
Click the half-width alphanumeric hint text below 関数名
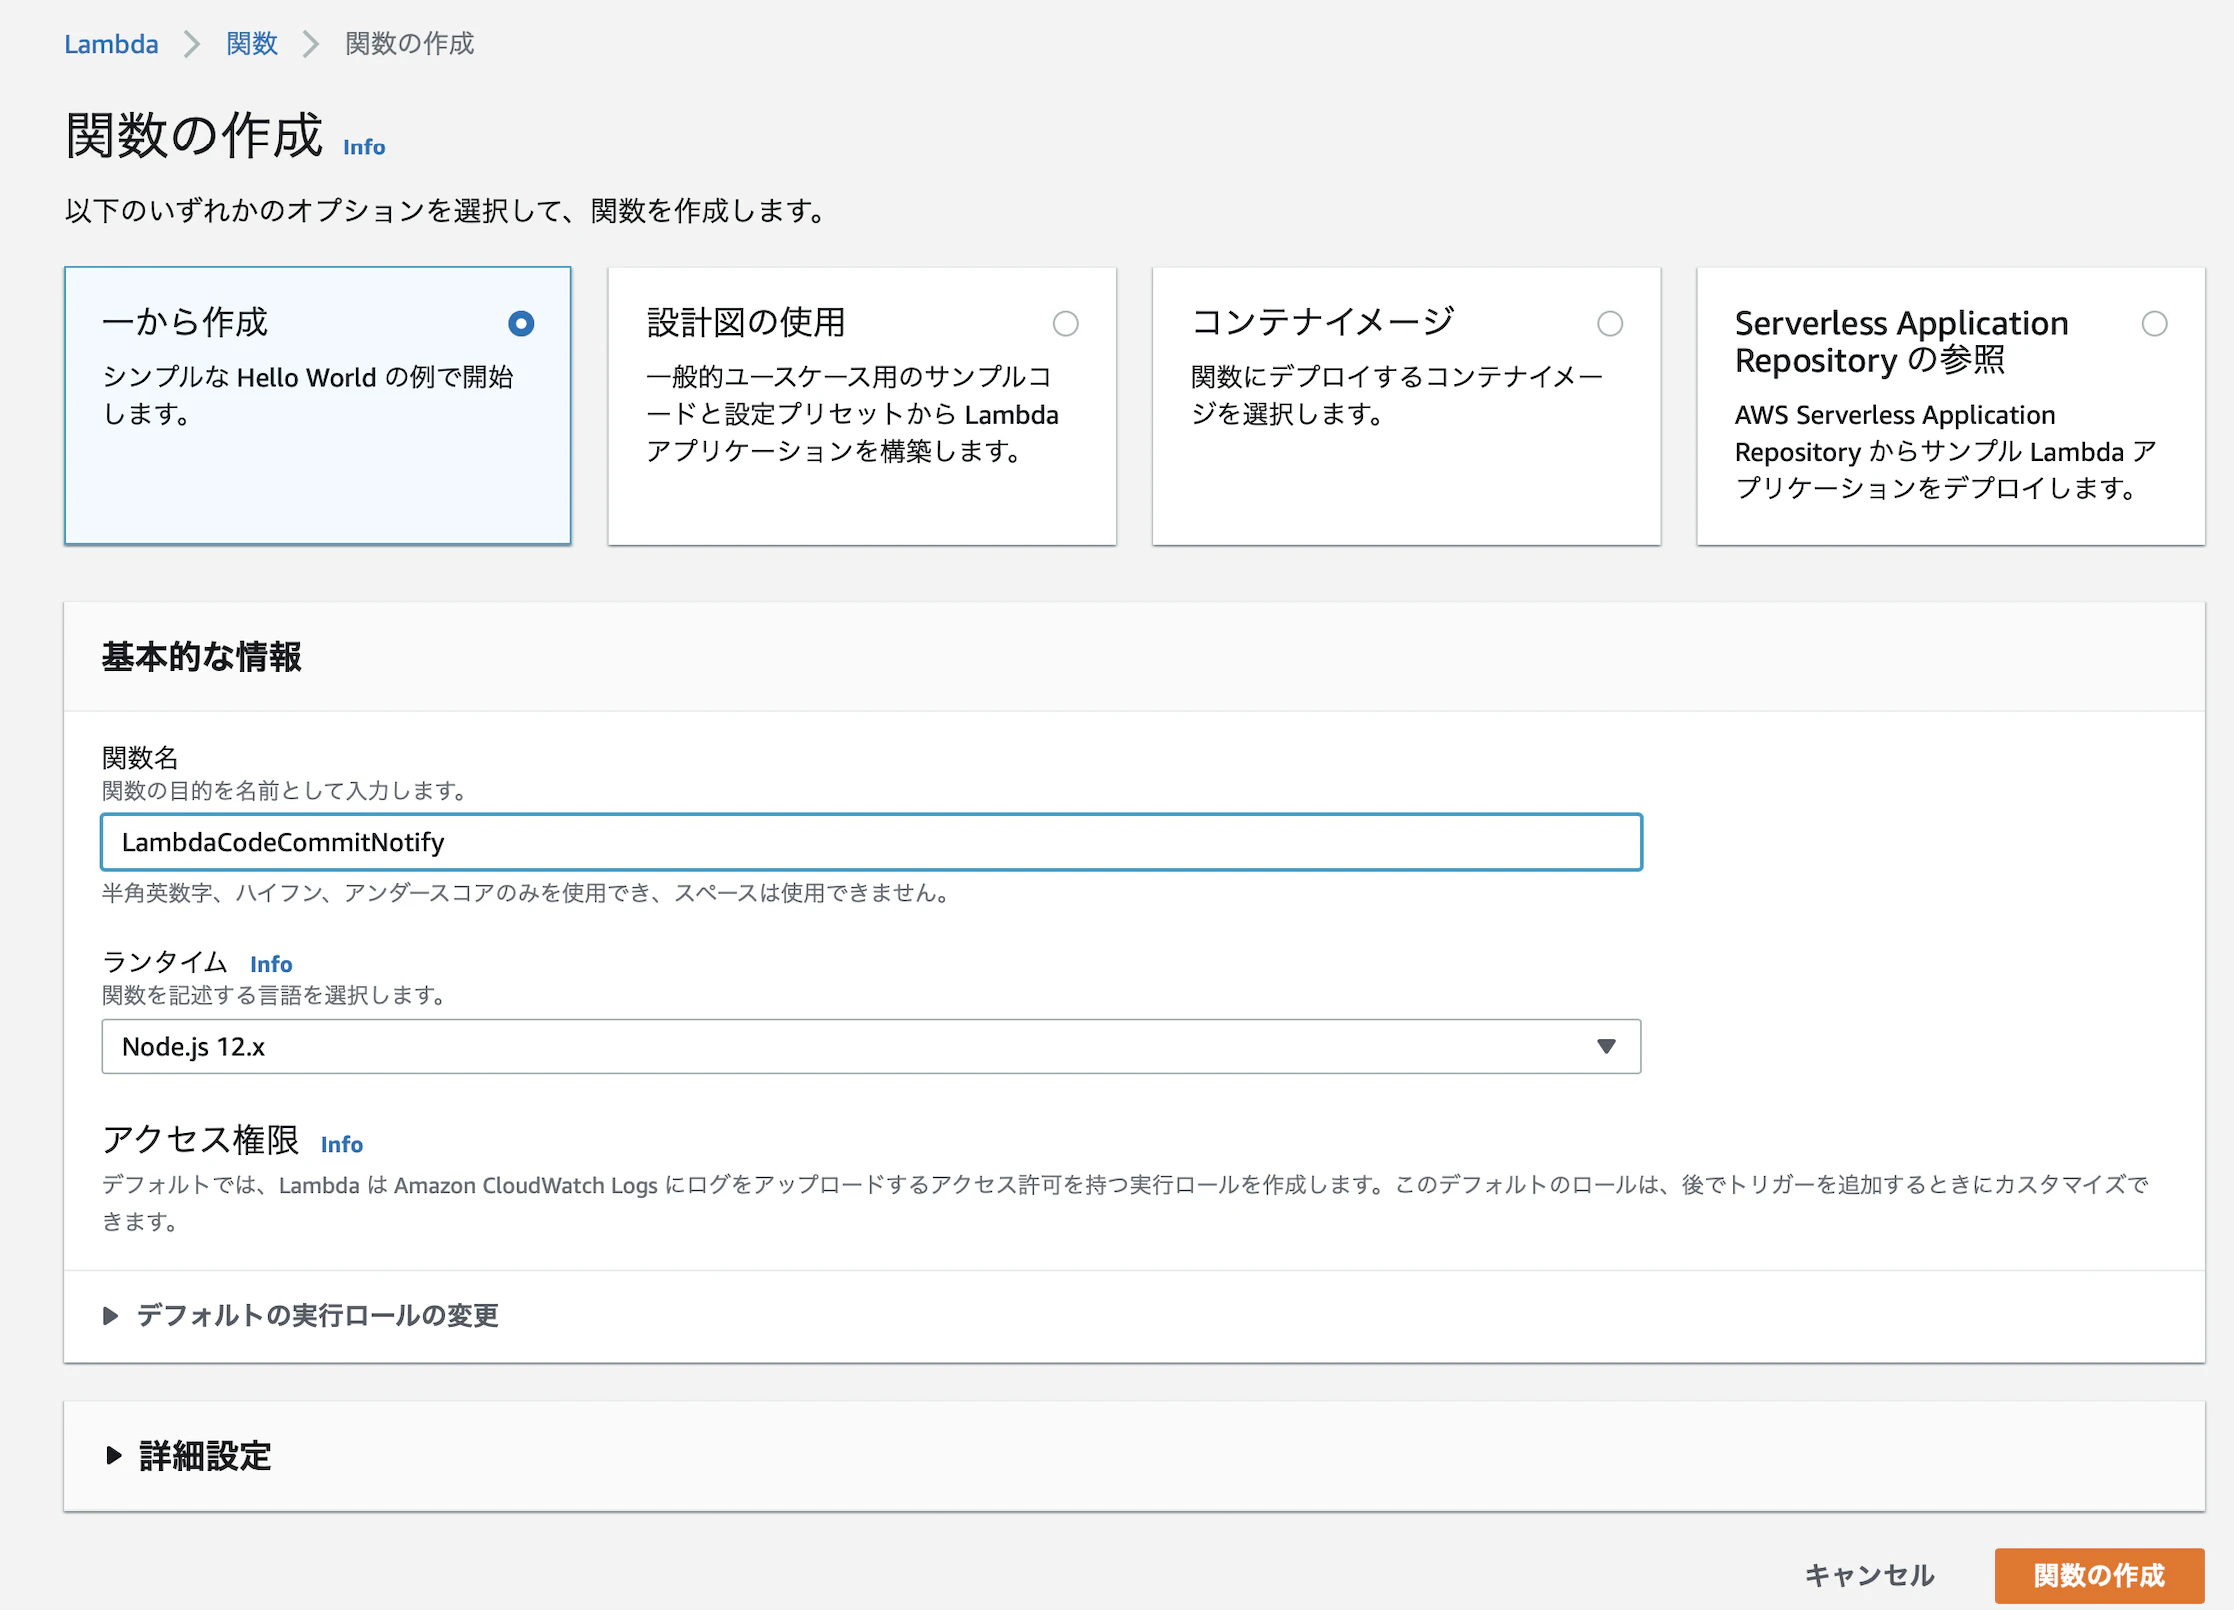pyautogui.click(x=527, y=893)
